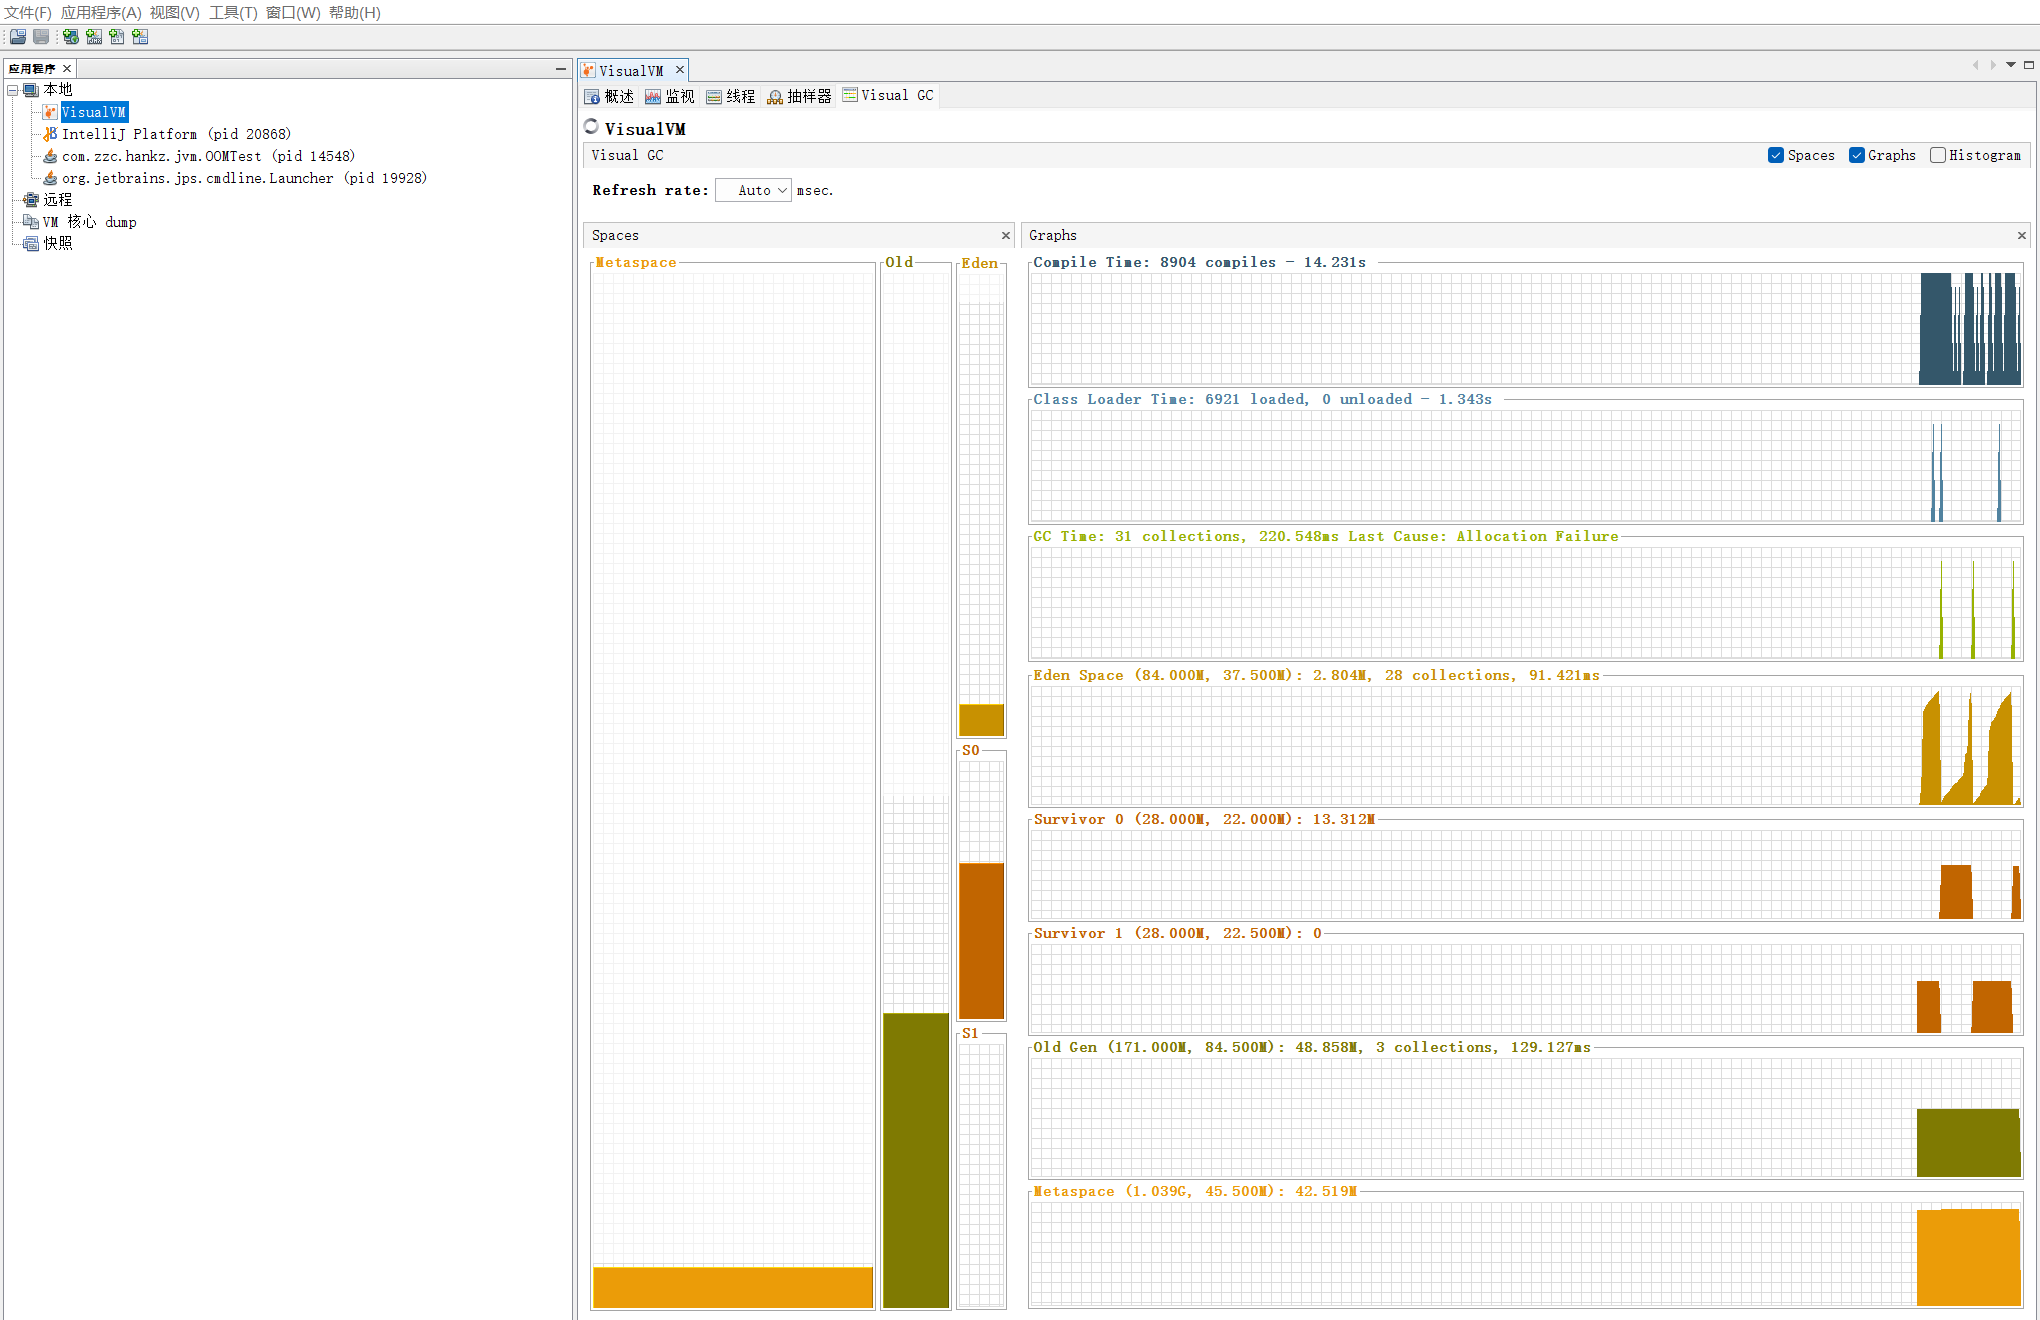Switch to the 概述 tab
2040x1320 pixels.
609,97
